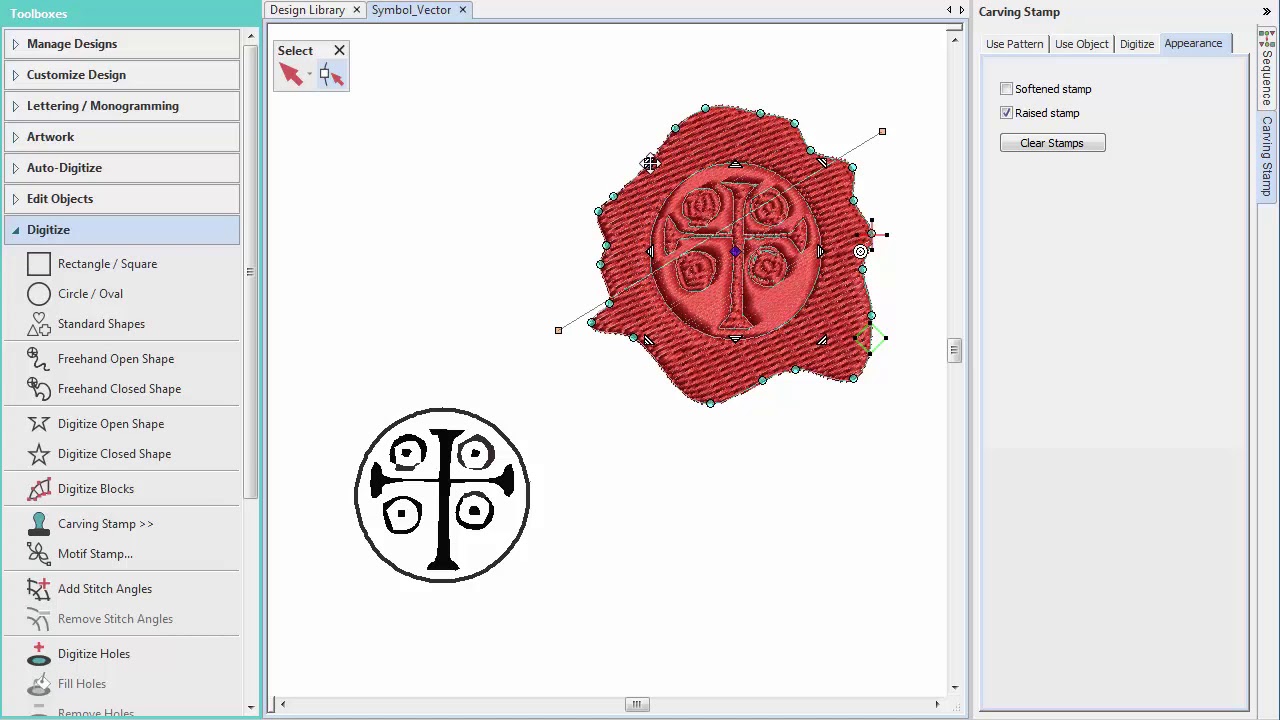The width and height of the screenshot is (1280, 720).
Task: Click the Remove Stitch Angles icon
Action: point(39,619)
